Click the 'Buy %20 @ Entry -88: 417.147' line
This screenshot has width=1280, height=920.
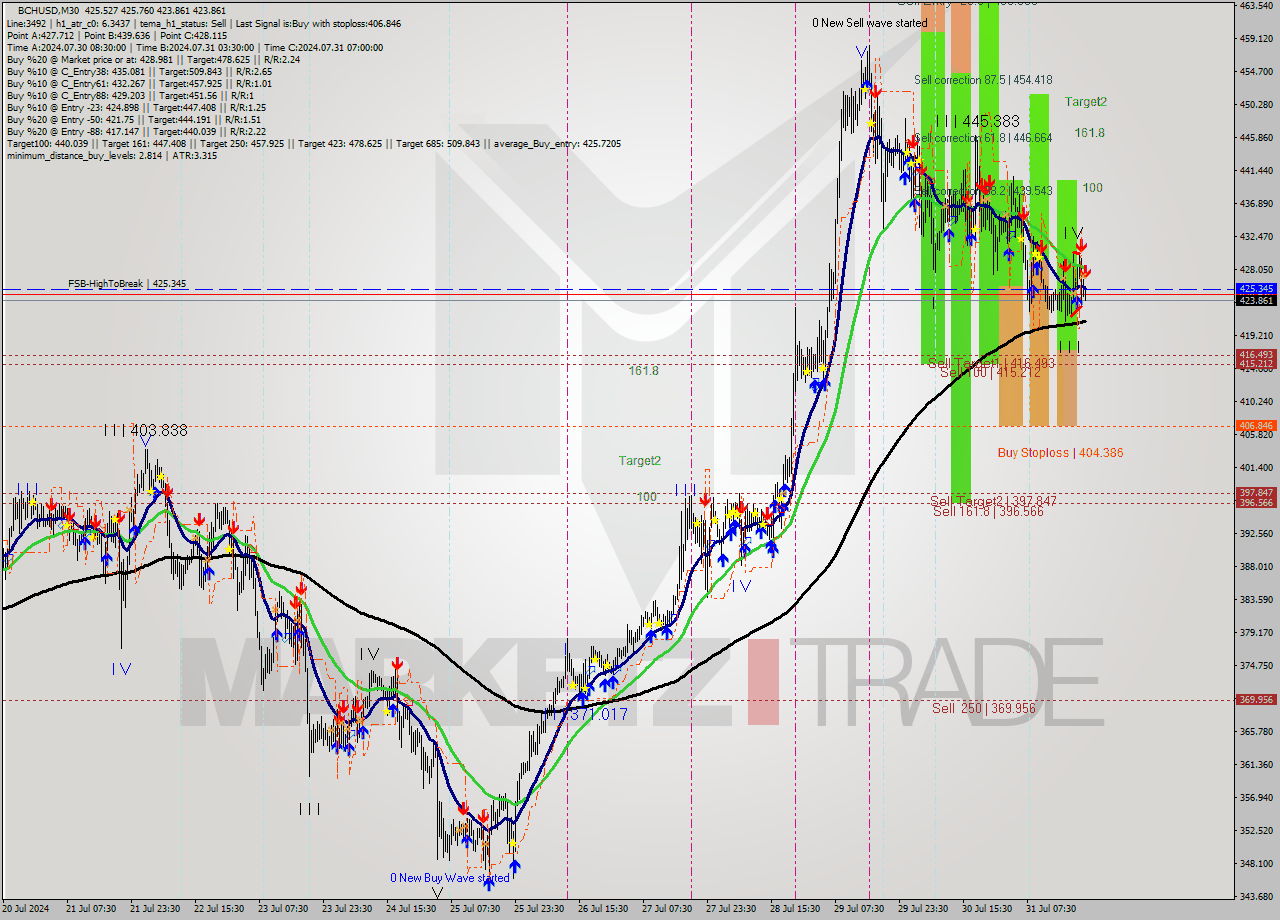pyautogui.click(x=136, y=131)
